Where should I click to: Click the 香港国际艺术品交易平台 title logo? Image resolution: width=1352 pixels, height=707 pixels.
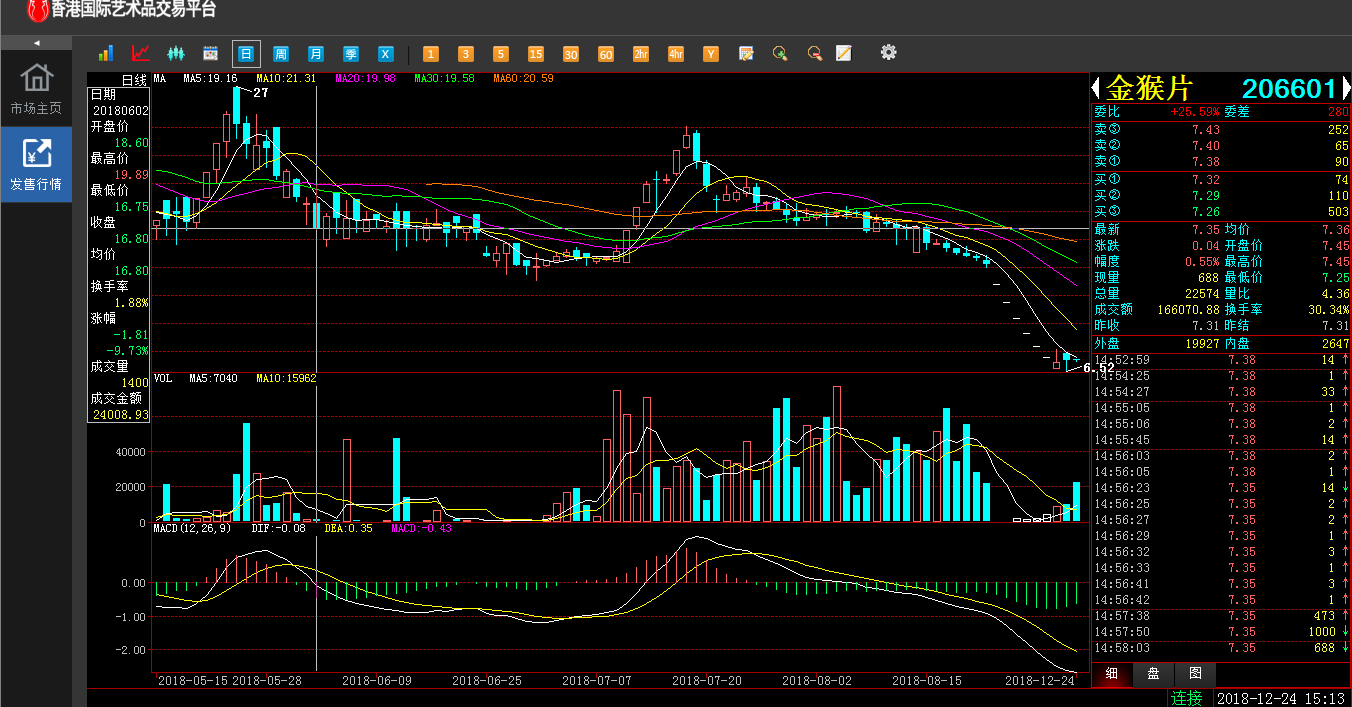tap(122, 10)
